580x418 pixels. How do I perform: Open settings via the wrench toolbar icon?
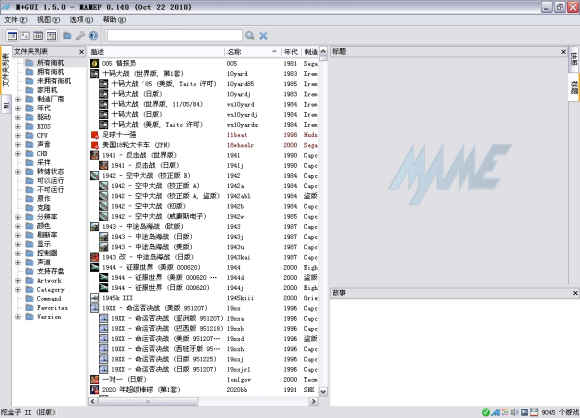coord(80,36)
